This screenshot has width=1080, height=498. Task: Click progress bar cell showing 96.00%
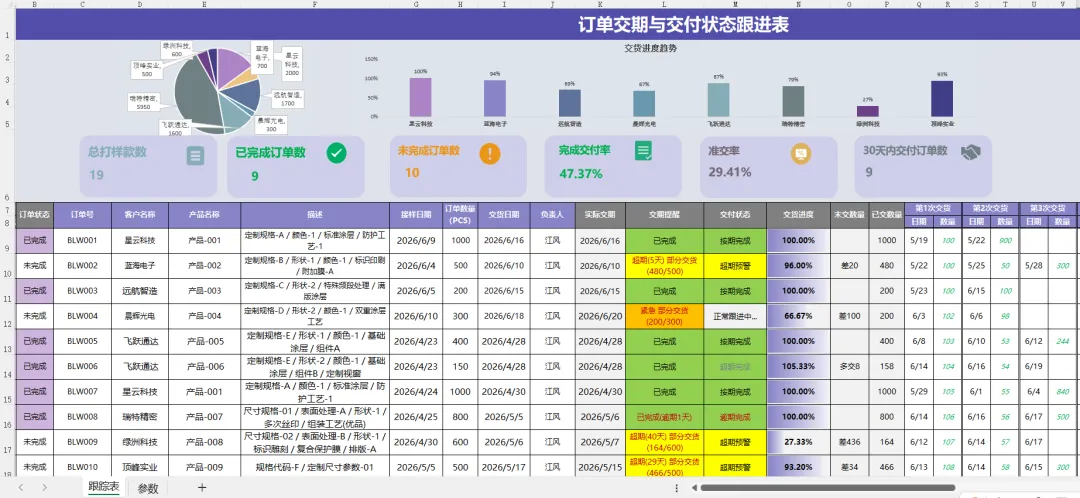point(798,266)
